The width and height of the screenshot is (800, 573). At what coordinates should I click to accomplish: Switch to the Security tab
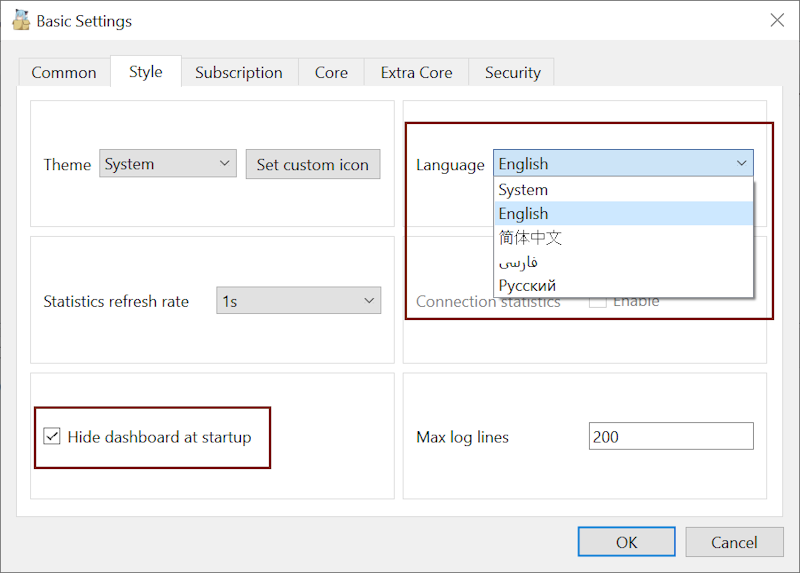tap(512, 72)
